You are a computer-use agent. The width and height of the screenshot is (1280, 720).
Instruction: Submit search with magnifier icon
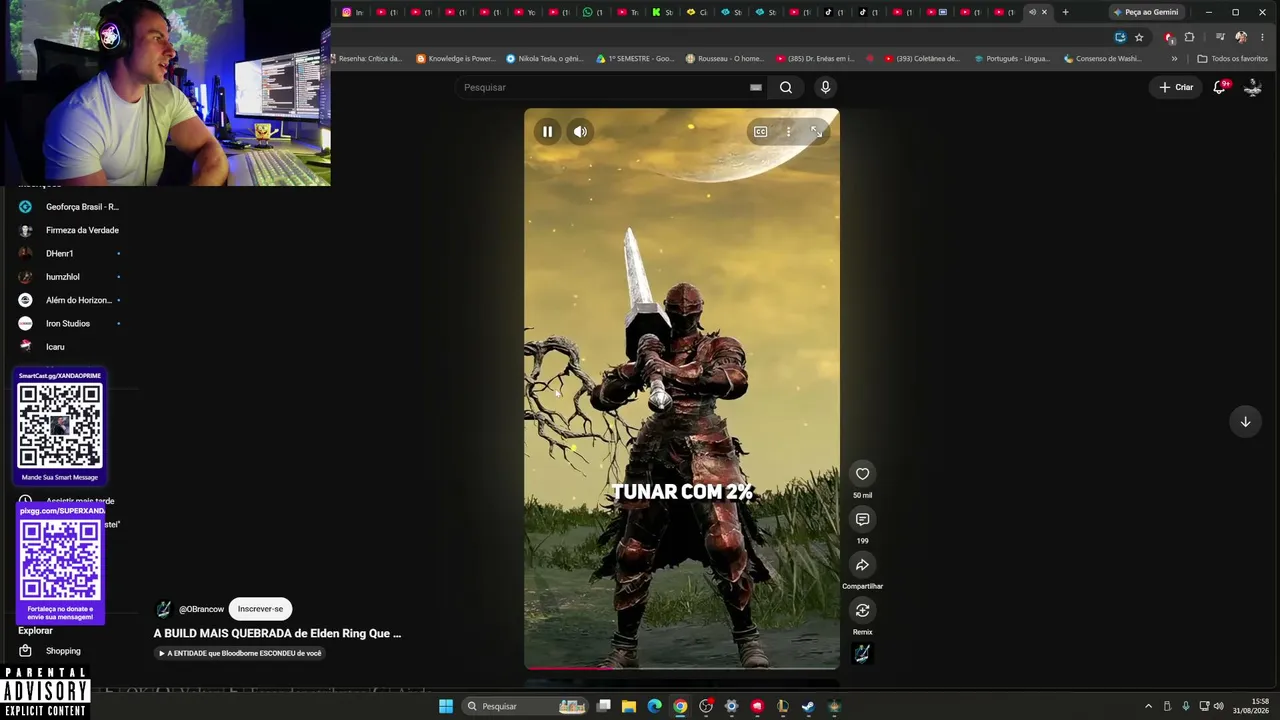(786, 87)
